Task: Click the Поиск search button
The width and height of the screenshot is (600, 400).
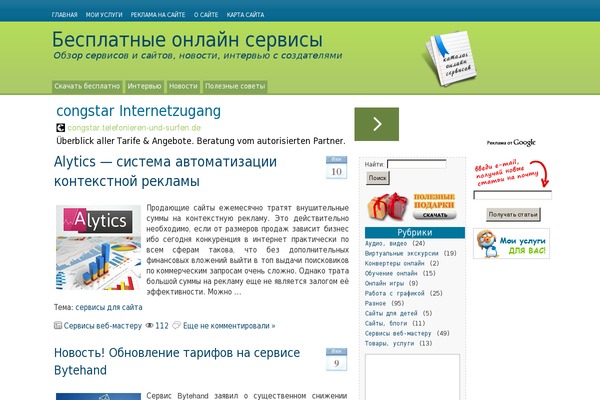Action: (x=378, y=178)
